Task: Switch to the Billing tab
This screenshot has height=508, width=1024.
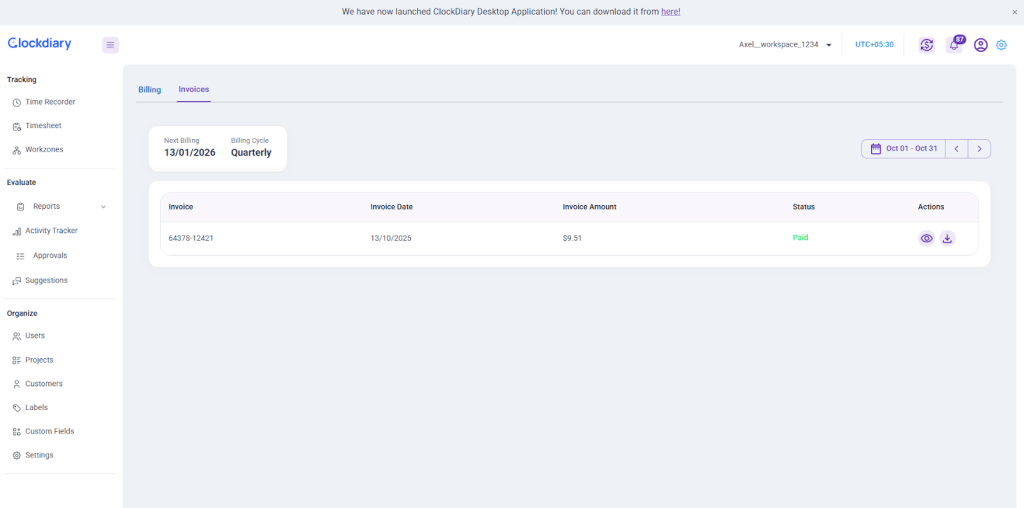Action: pyautogui.click(x=149, y=90)
